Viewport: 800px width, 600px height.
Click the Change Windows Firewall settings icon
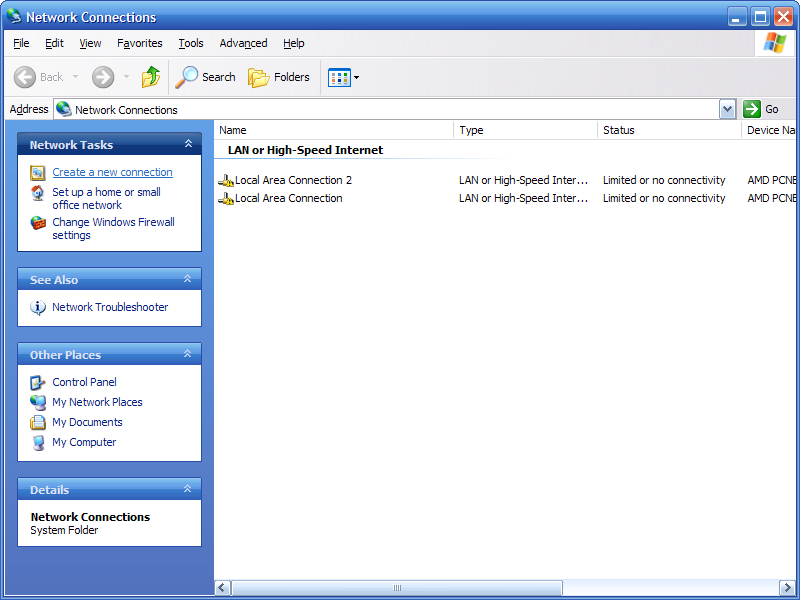(38, 223)
